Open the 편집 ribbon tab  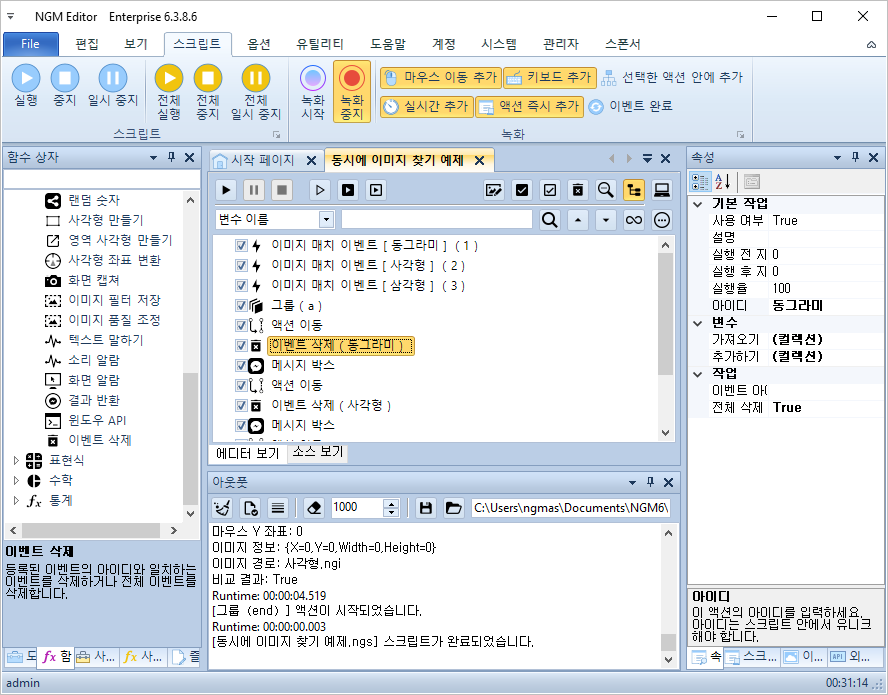87,44
